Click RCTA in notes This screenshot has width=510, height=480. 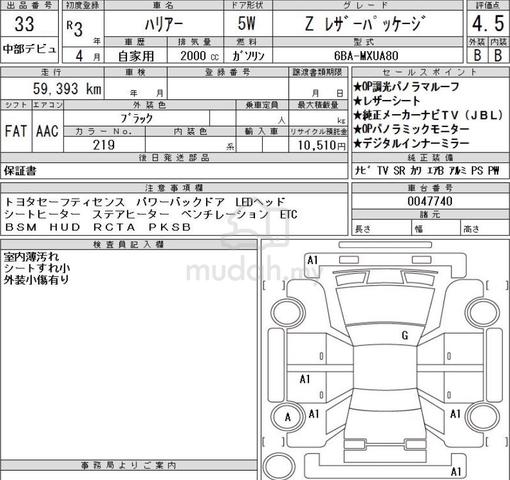(114, 227)
